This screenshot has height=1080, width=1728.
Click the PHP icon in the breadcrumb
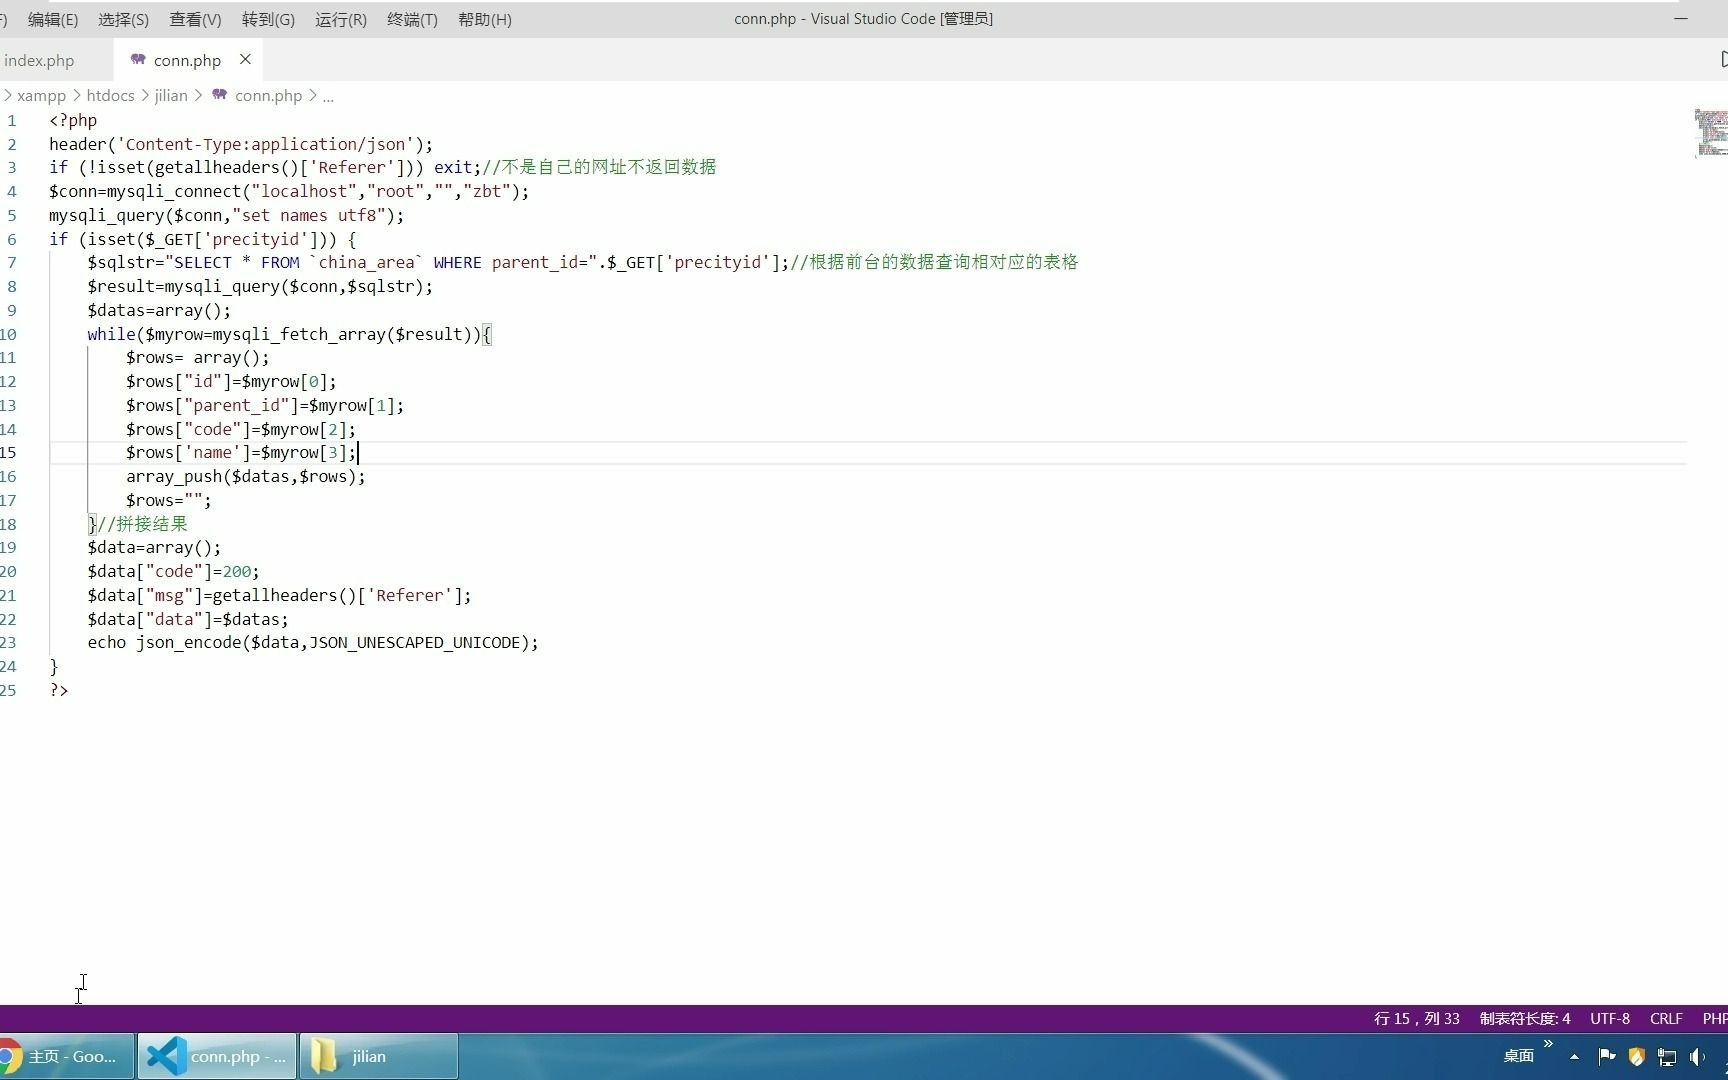point(219,95)
